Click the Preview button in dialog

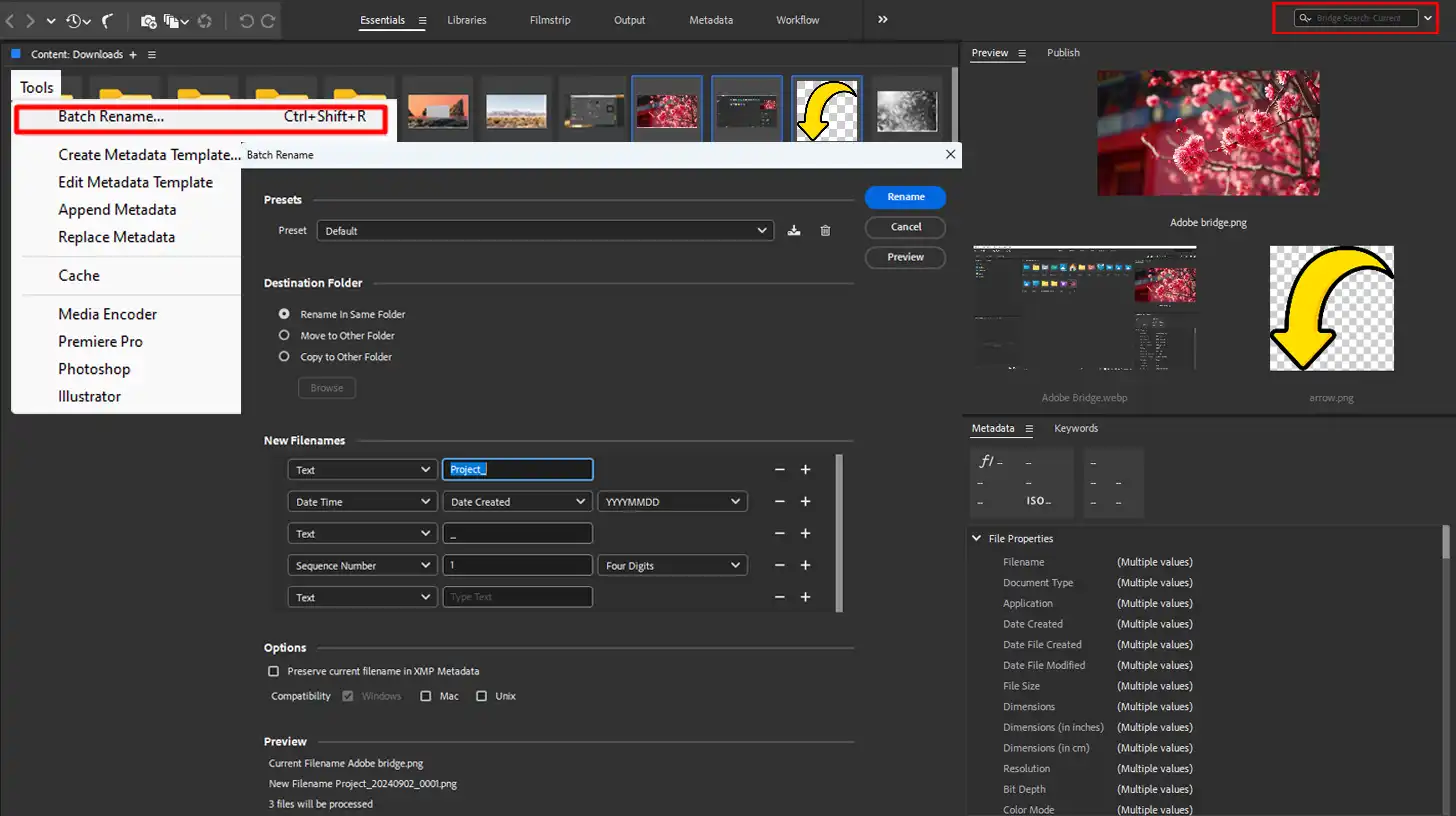(x=906, y=257)
